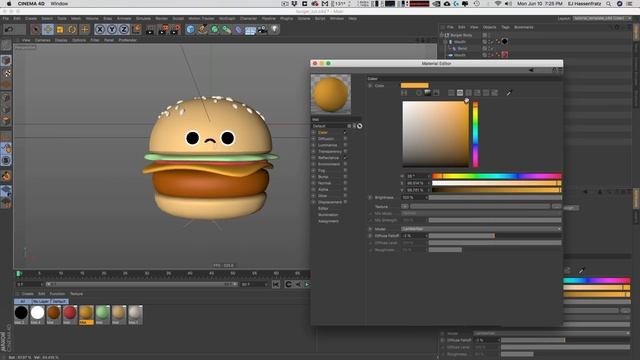Toggle the Reflectance channel checkbox
640x360 pixels.
[345, 158]
